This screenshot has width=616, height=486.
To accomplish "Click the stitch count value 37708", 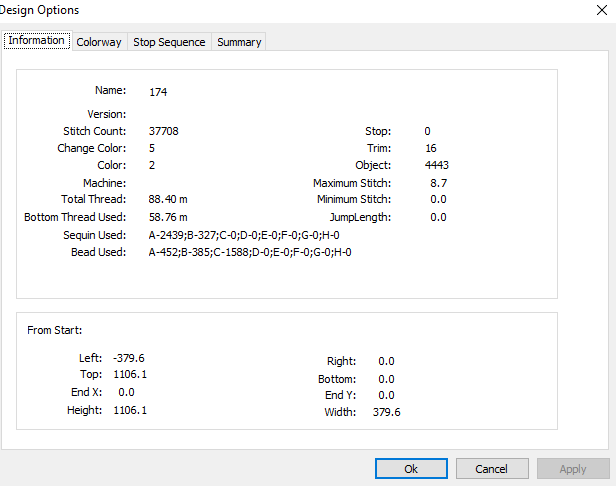I will 163,131.
